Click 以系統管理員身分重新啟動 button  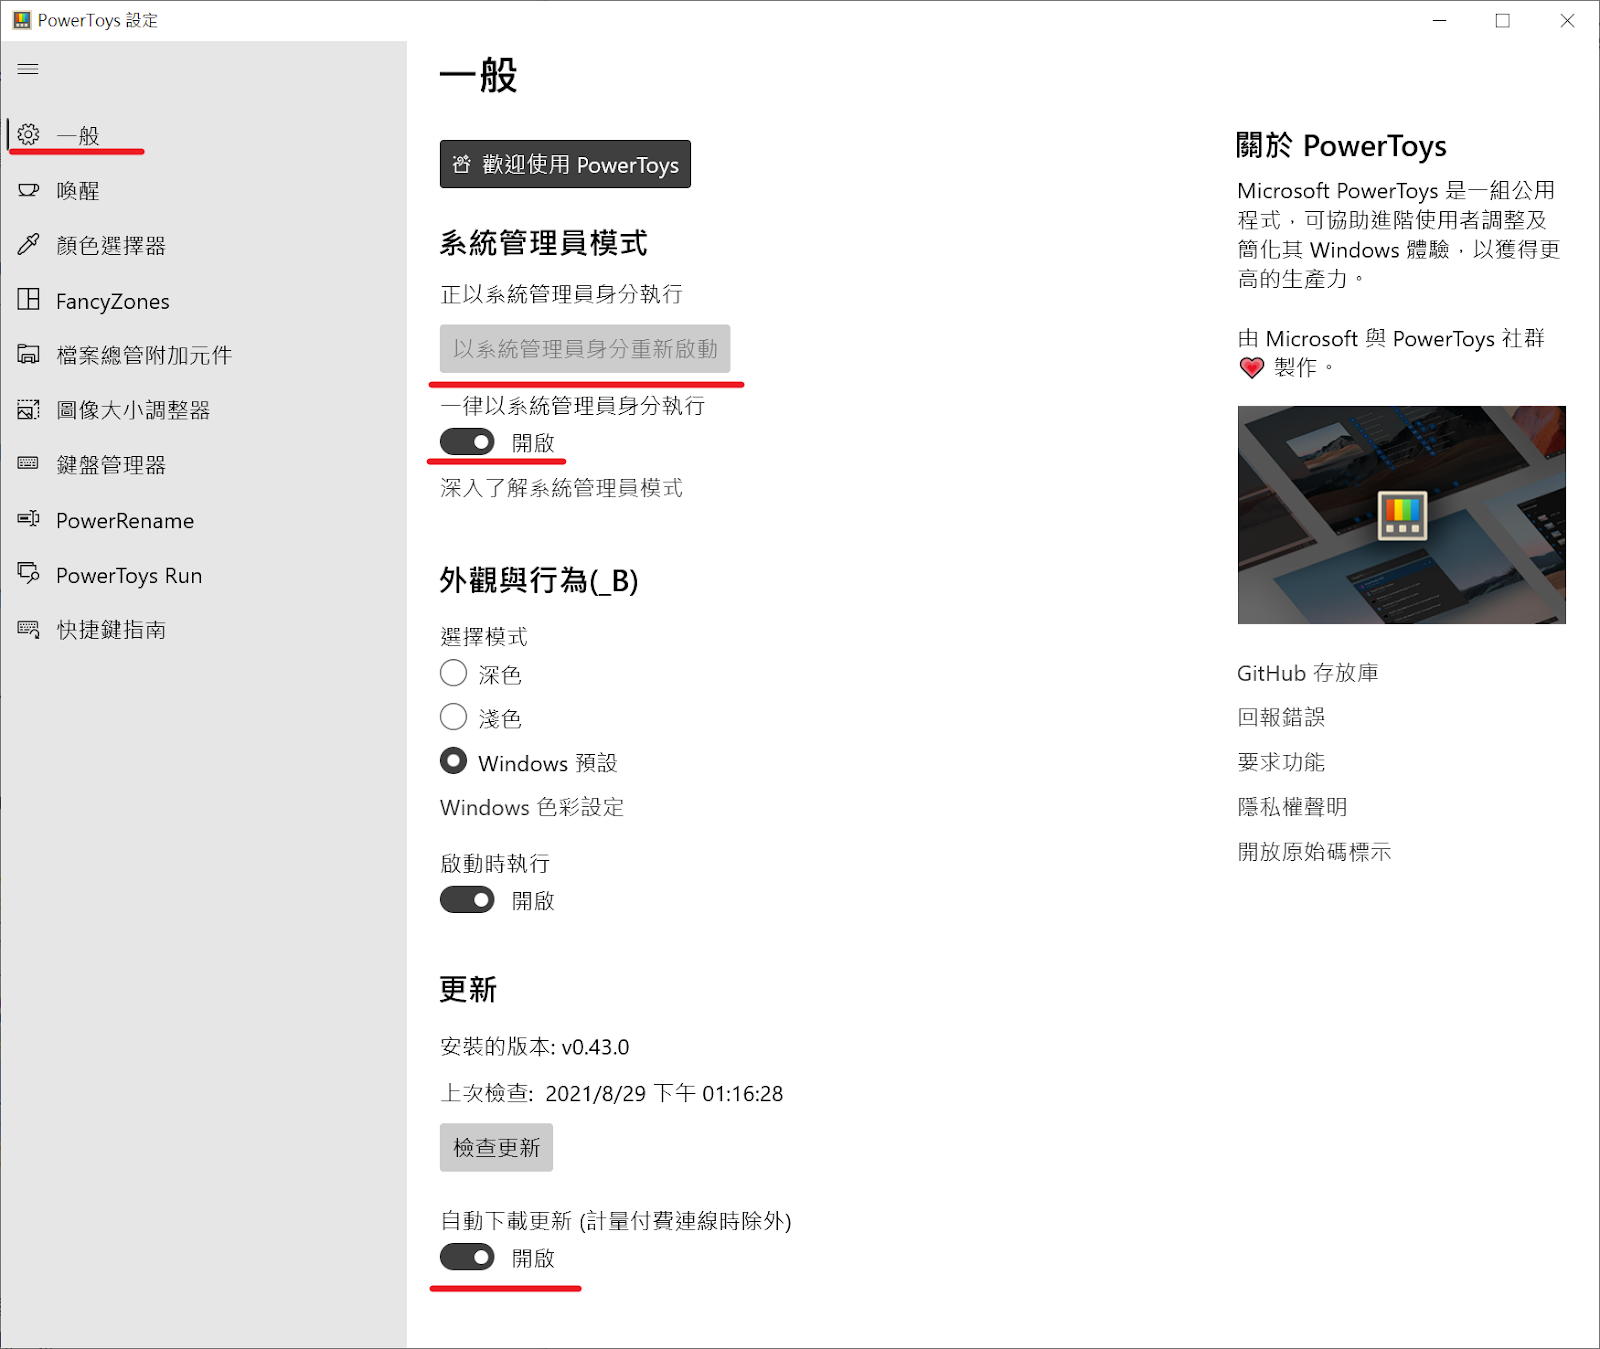pyautogui.click(x=585, y=348)
